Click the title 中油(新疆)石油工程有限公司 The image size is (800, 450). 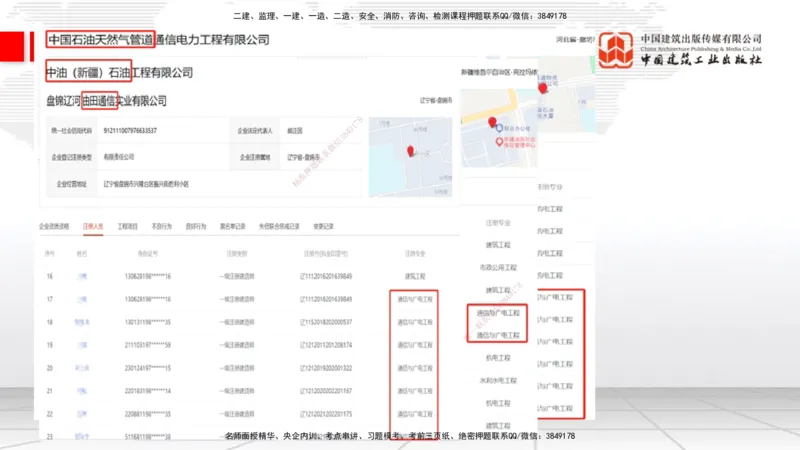coord(119,72)
